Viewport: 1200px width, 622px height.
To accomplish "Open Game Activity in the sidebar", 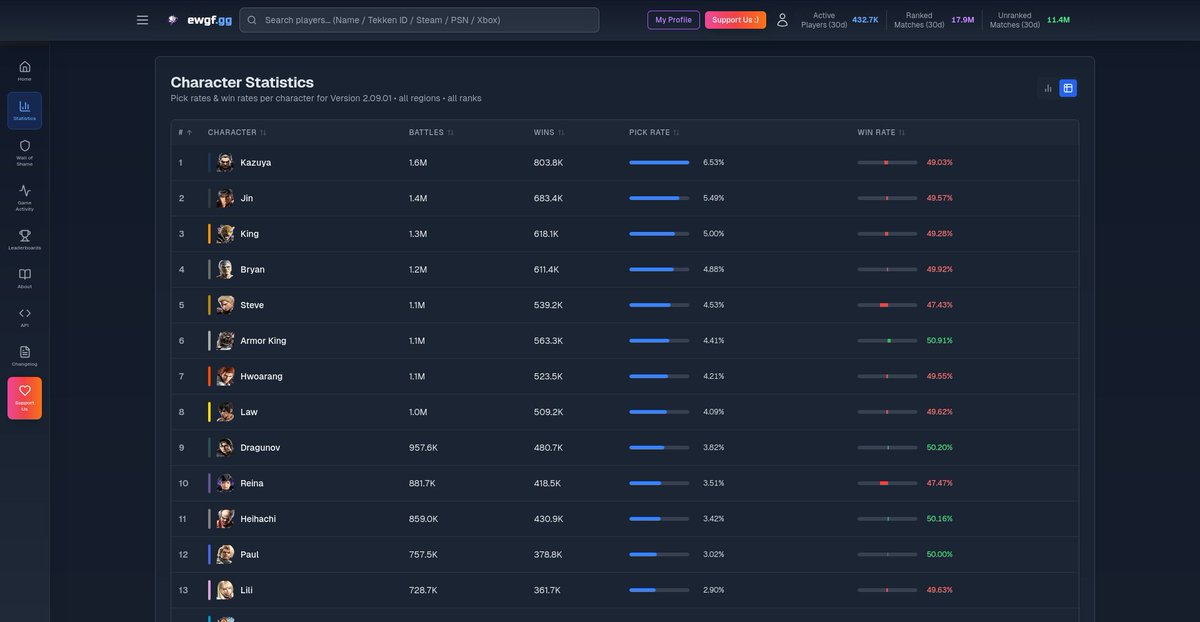I will [x=25, y=197].
